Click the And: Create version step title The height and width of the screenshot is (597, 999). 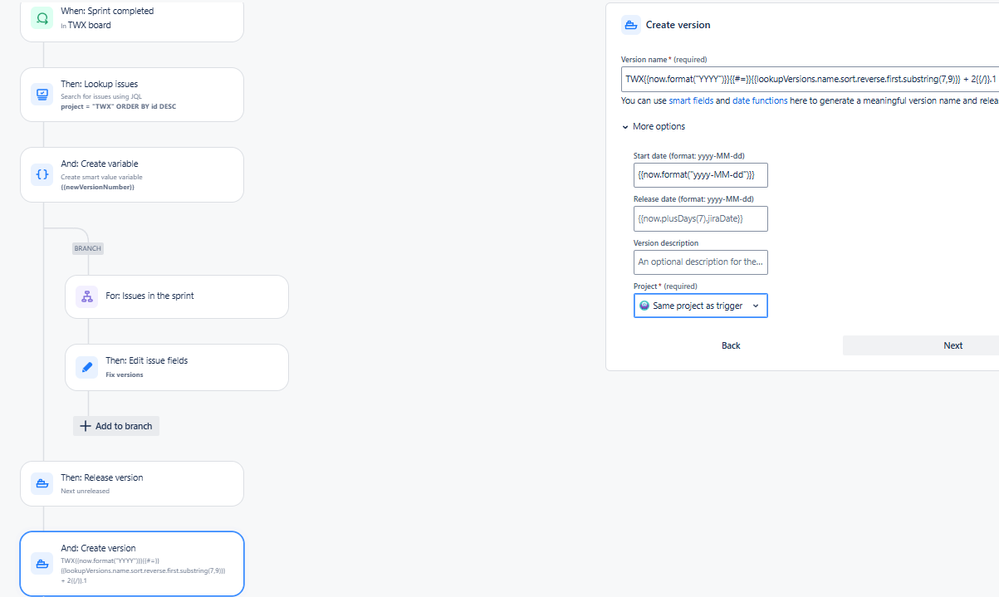(x=98, y=548)
